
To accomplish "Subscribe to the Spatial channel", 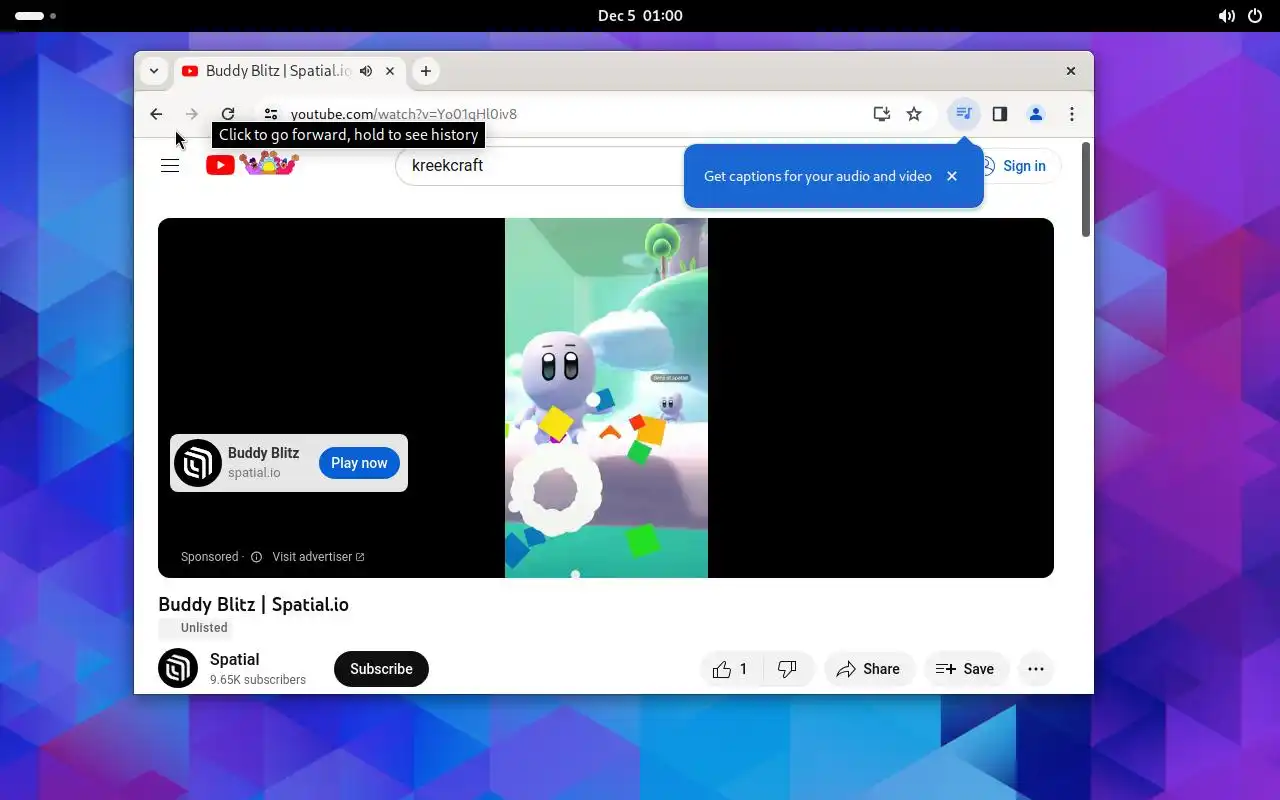I will 381,669.
